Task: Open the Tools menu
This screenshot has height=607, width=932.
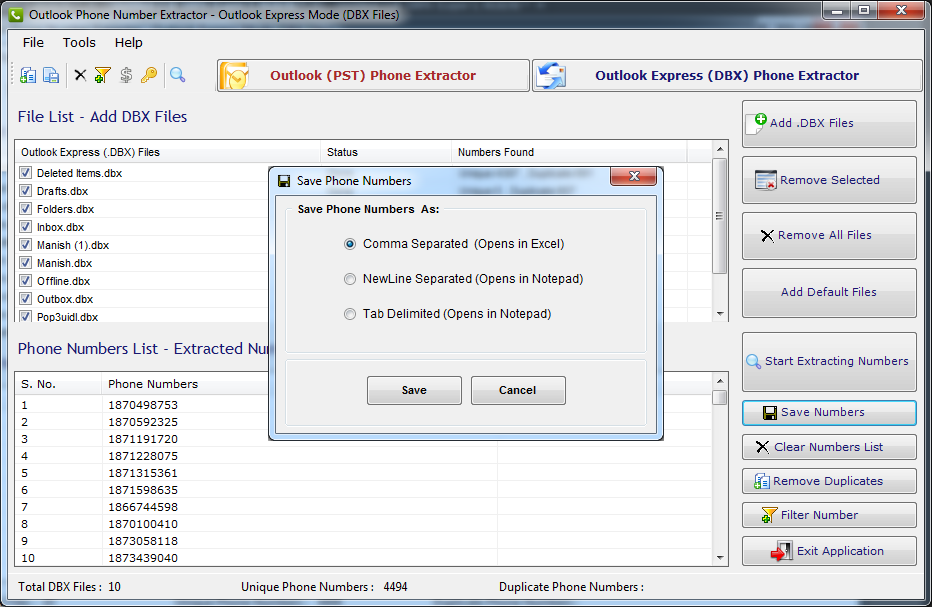Action: coord(79,43)
